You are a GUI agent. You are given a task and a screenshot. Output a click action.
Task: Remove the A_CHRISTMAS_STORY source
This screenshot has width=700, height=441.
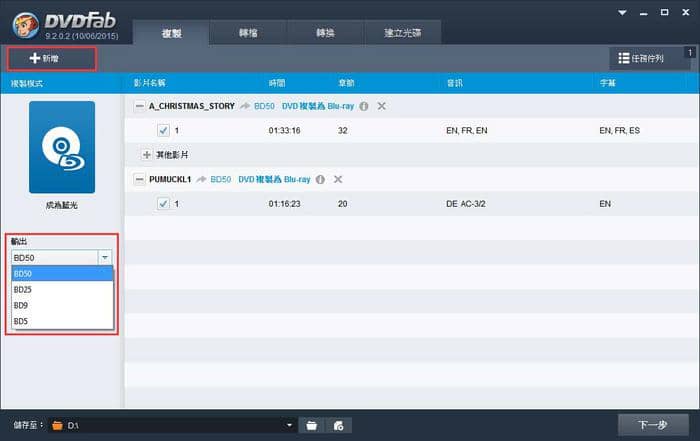(x=382, y=106)
